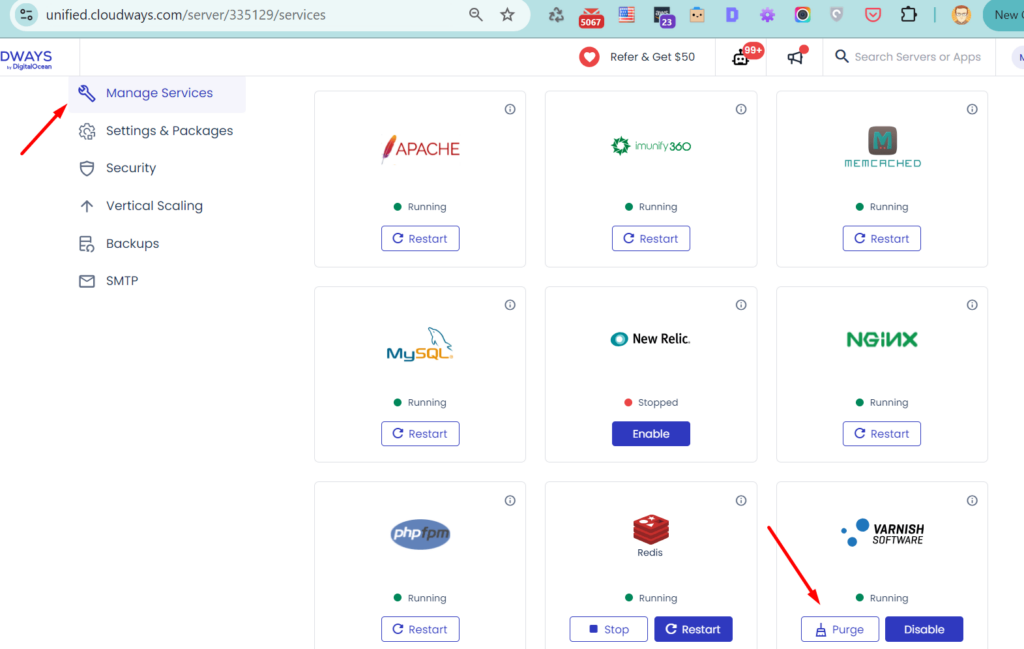
Task: Click the info icon on New Relic card
Action: 741,305
